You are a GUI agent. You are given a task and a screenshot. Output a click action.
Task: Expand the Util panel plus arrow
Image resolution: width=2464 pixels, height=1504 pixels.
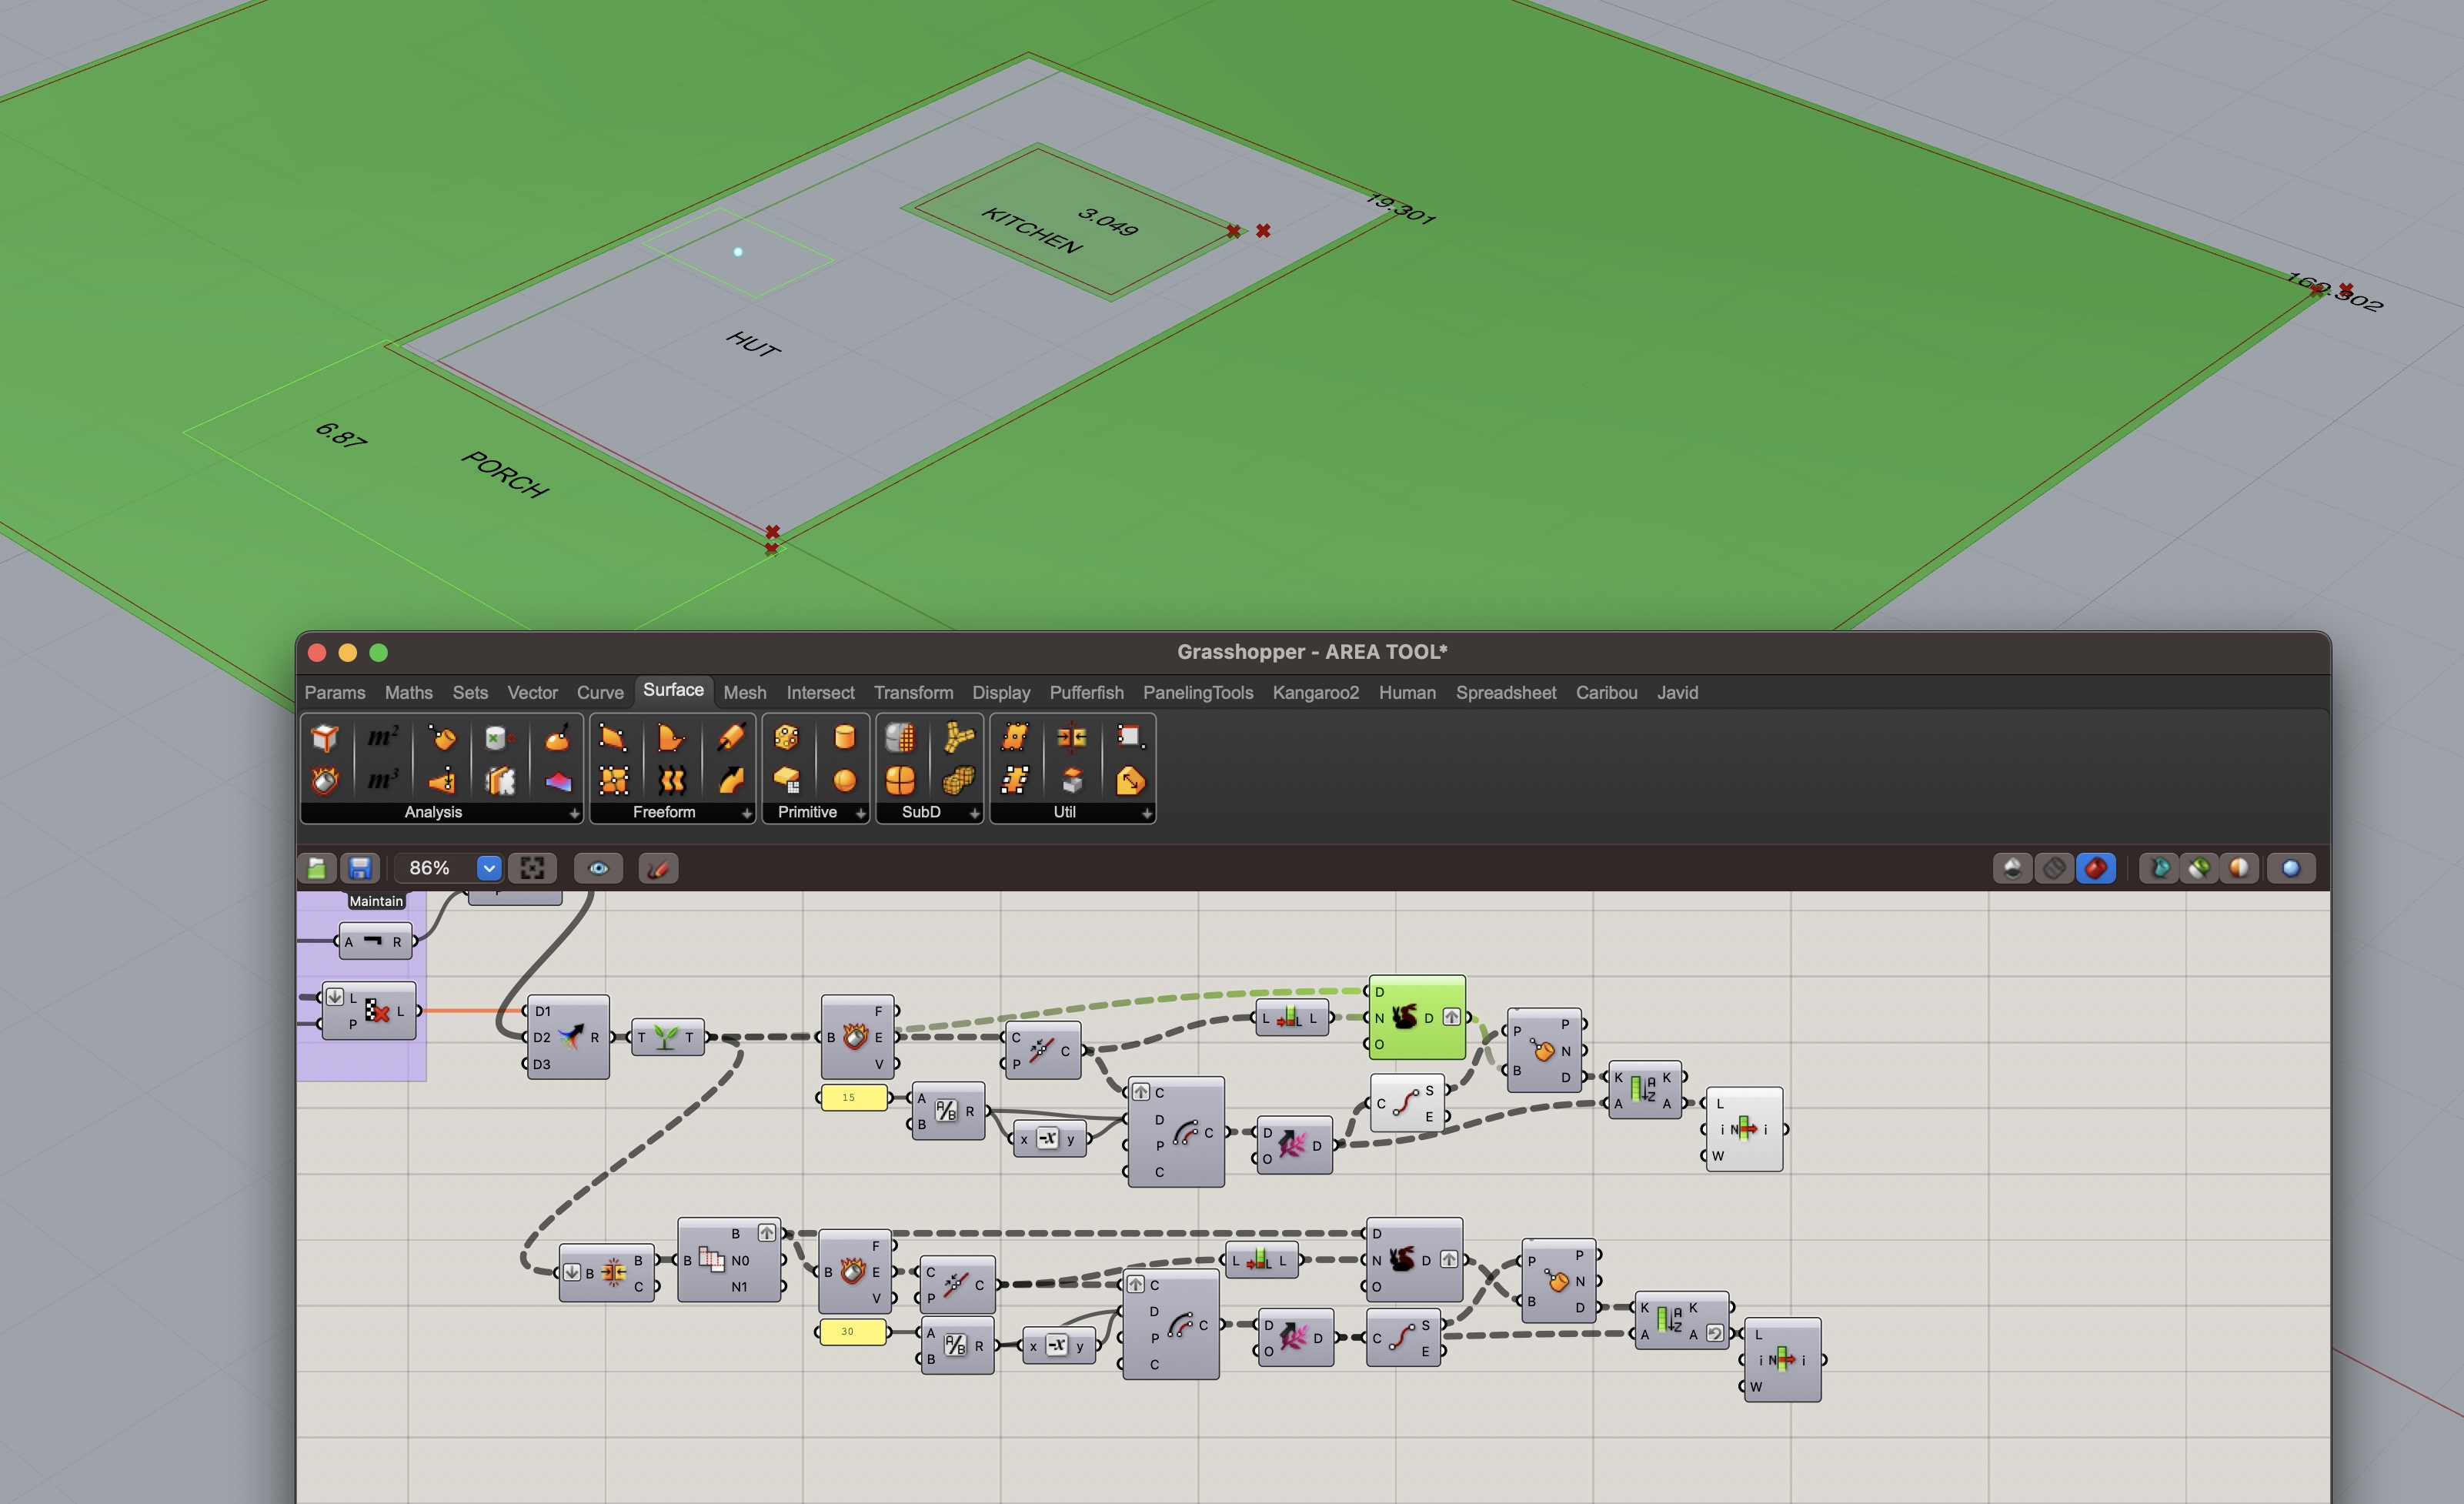pos(1146,813)
